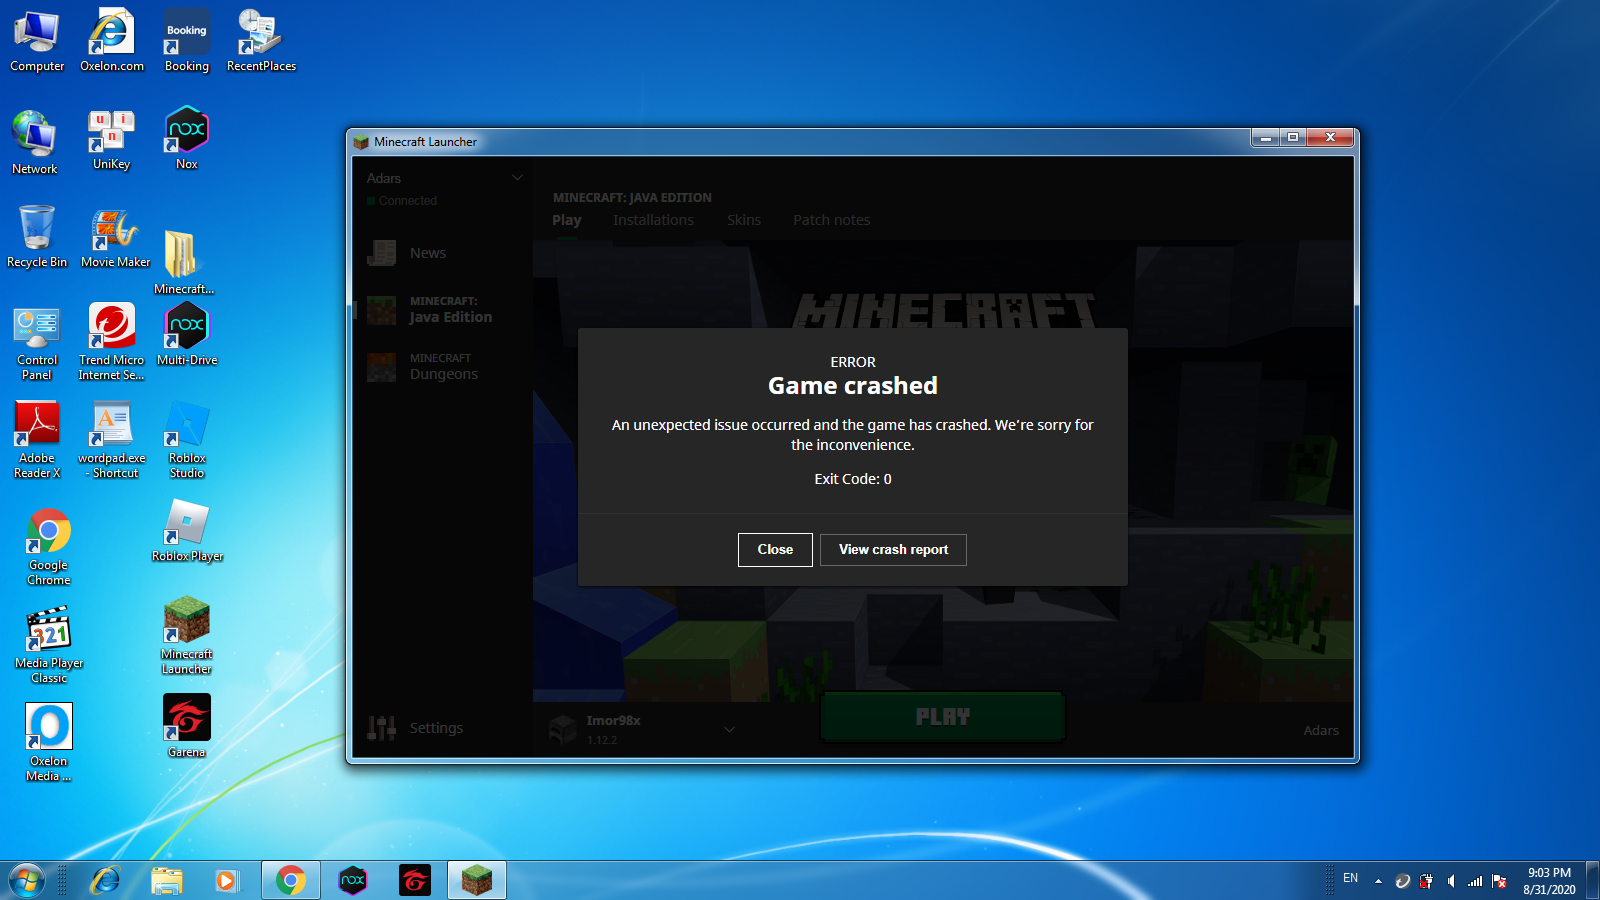This screenshot has height=900, width=1600.
Task: Open the network signal tray icon
Action: tap(1475, 881)
